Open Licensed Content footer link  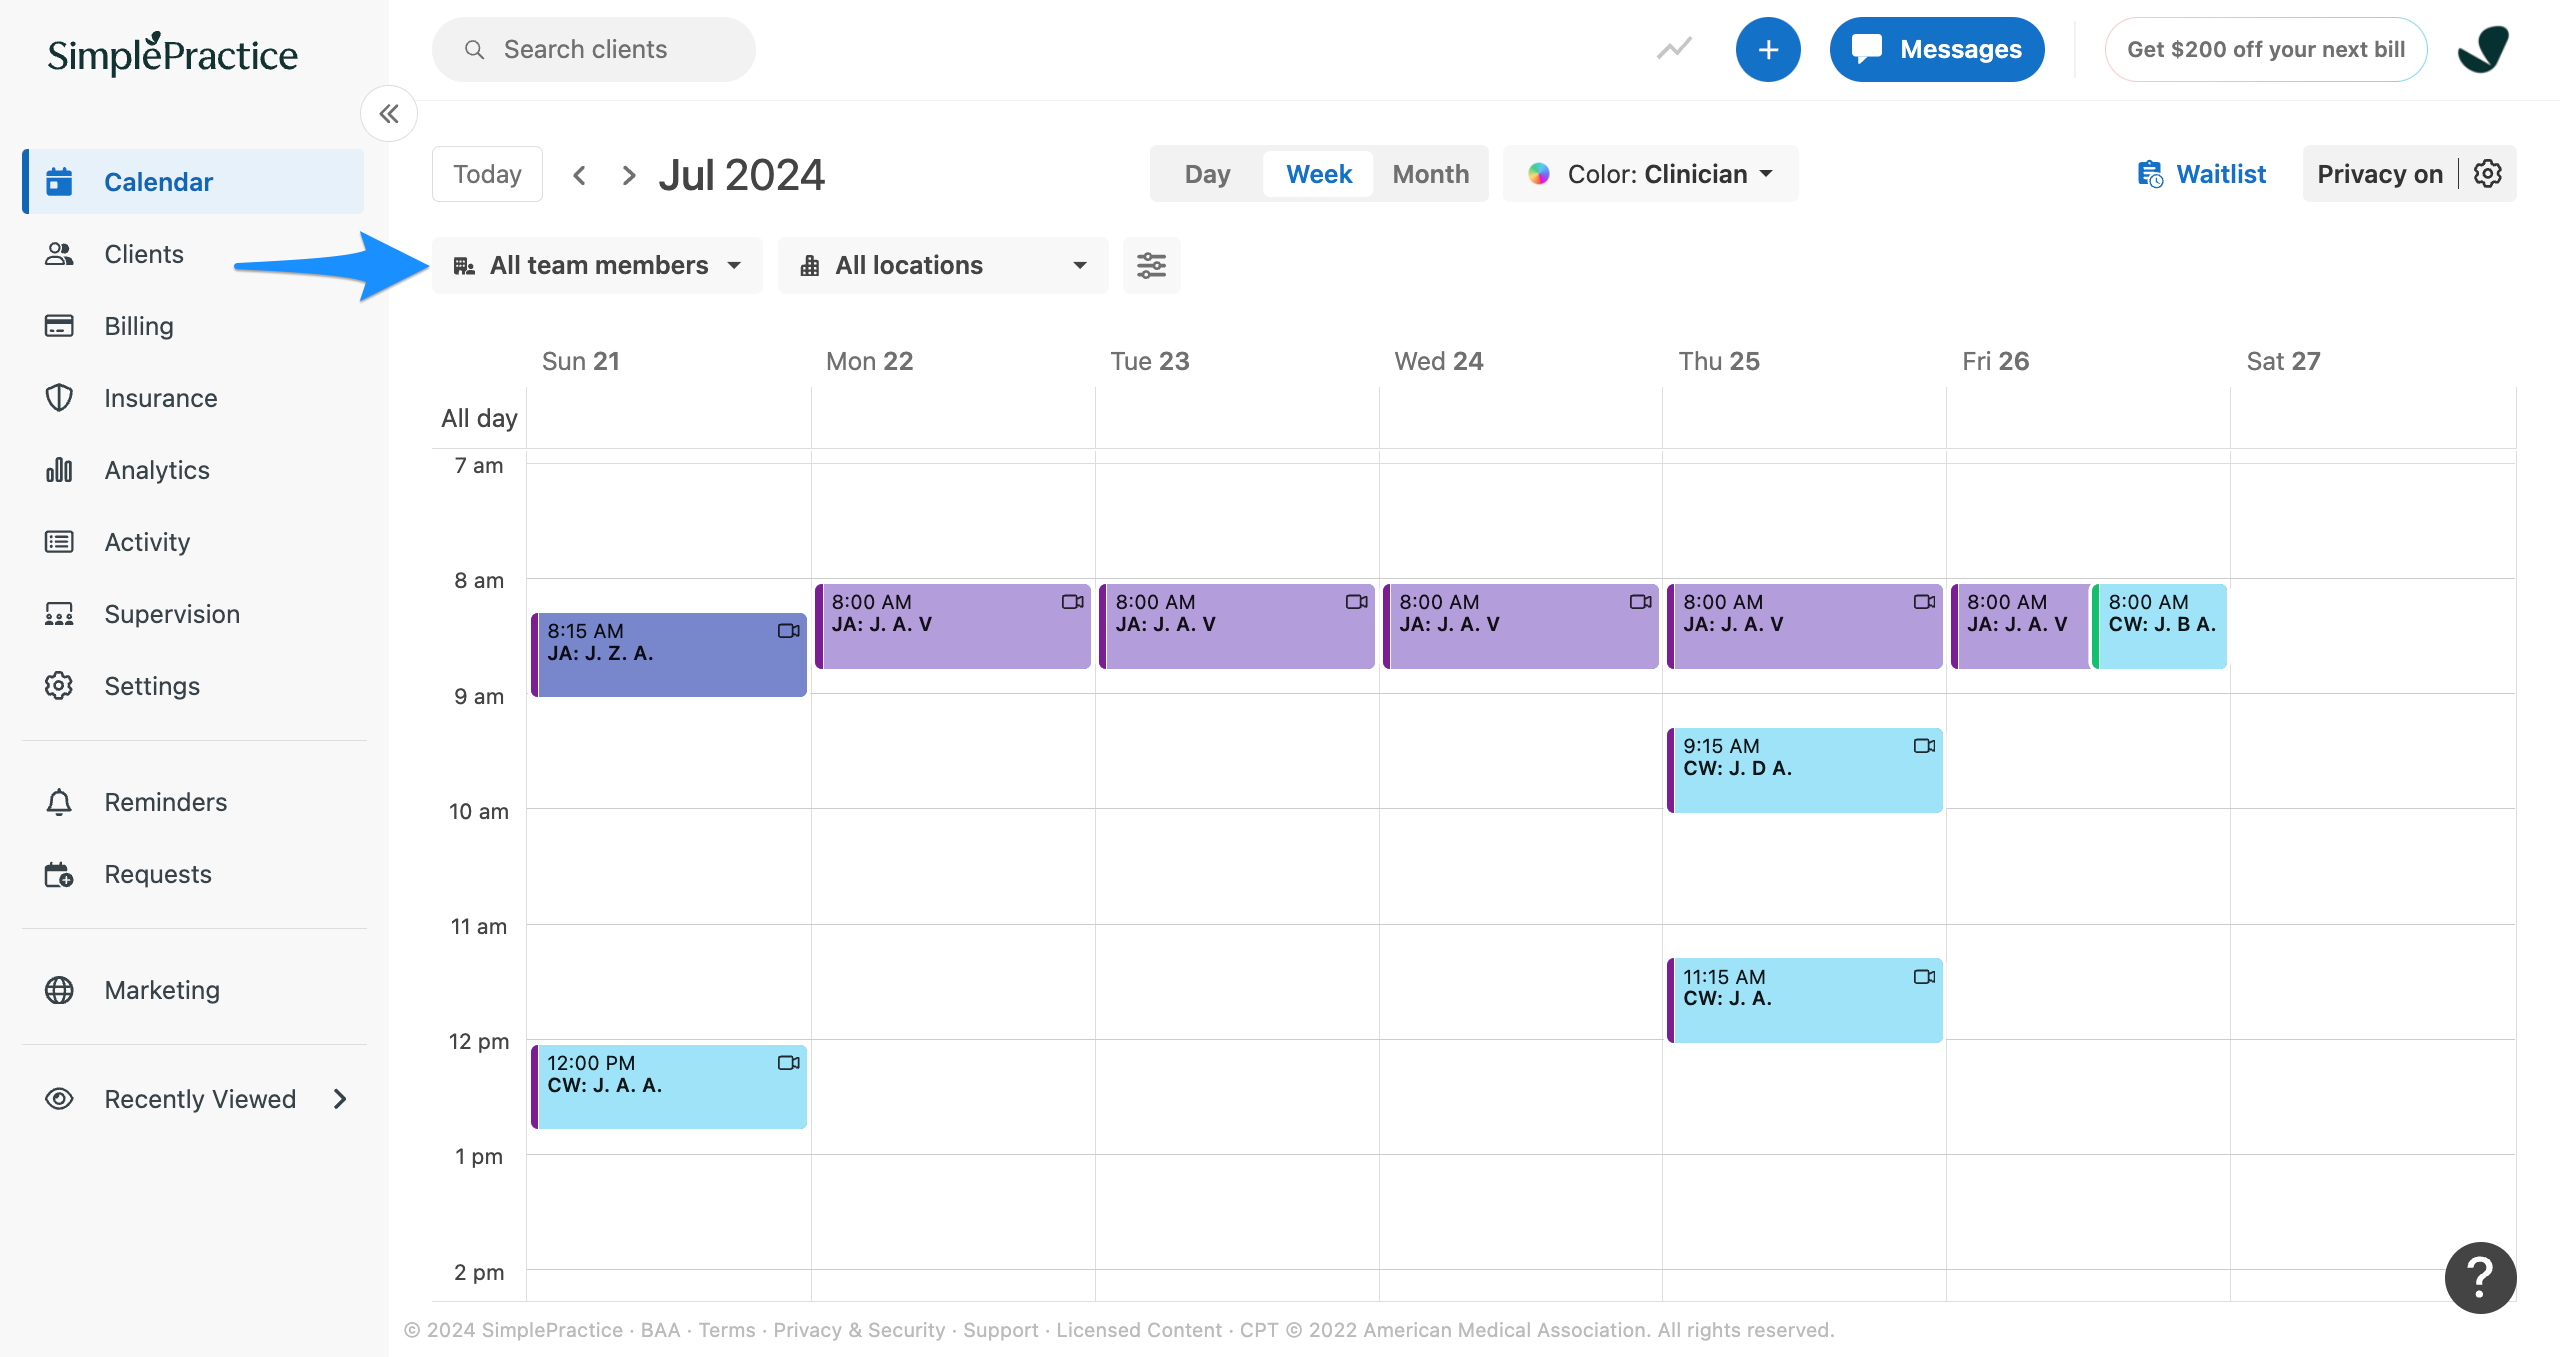[1139, 1330]
